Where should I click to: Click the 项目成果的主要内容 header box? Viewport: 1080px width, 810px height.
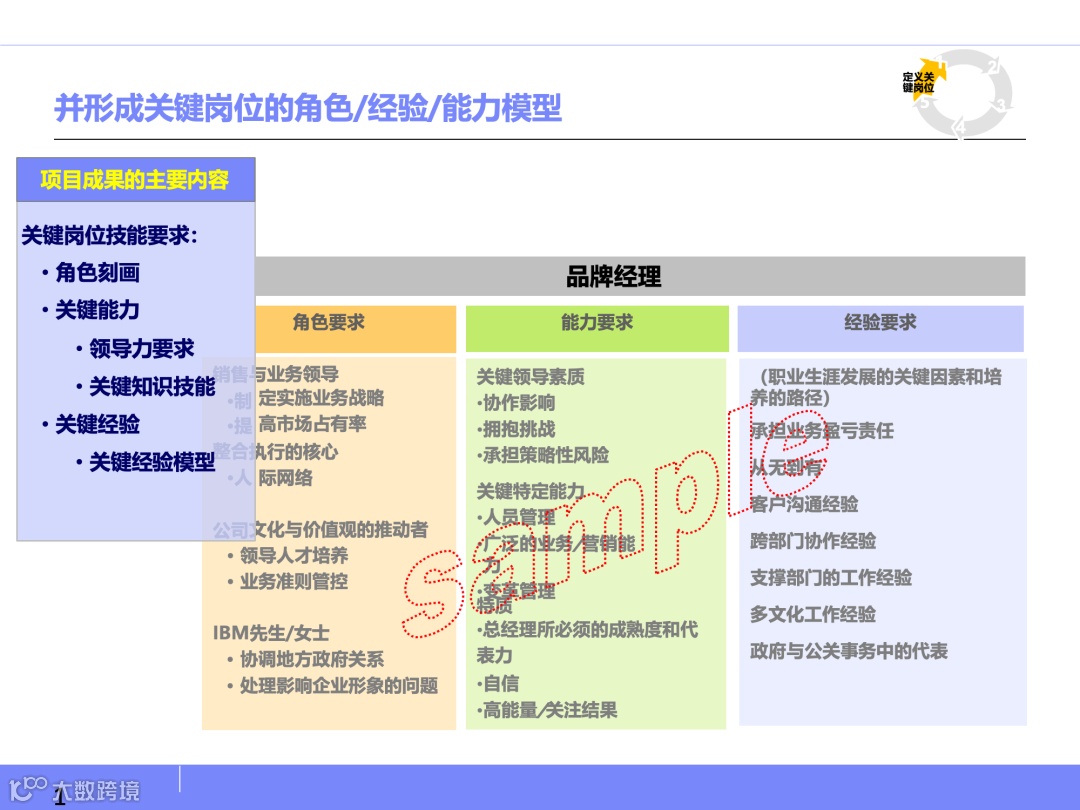tap(136, 180)
